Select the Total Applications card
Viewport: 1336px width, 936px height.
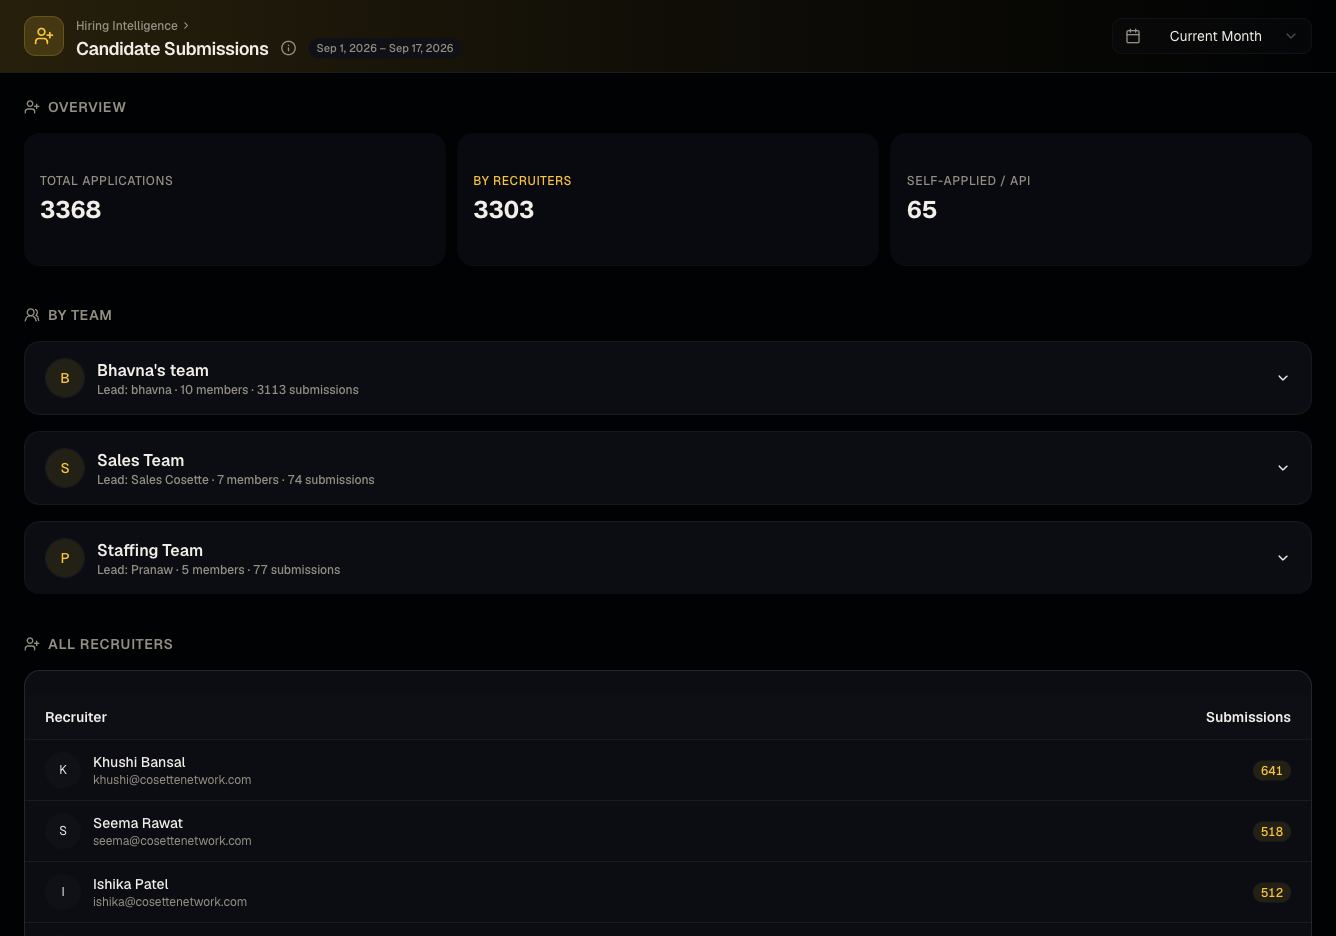pyautogui.click(x=235, y=199)
